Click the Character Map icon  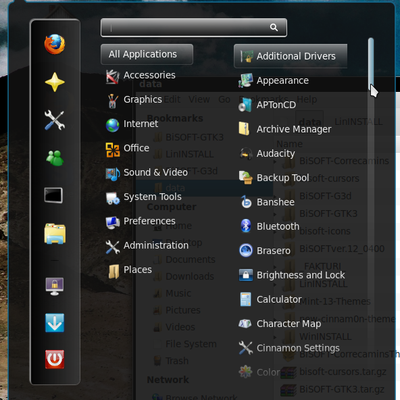pos(246,324)
